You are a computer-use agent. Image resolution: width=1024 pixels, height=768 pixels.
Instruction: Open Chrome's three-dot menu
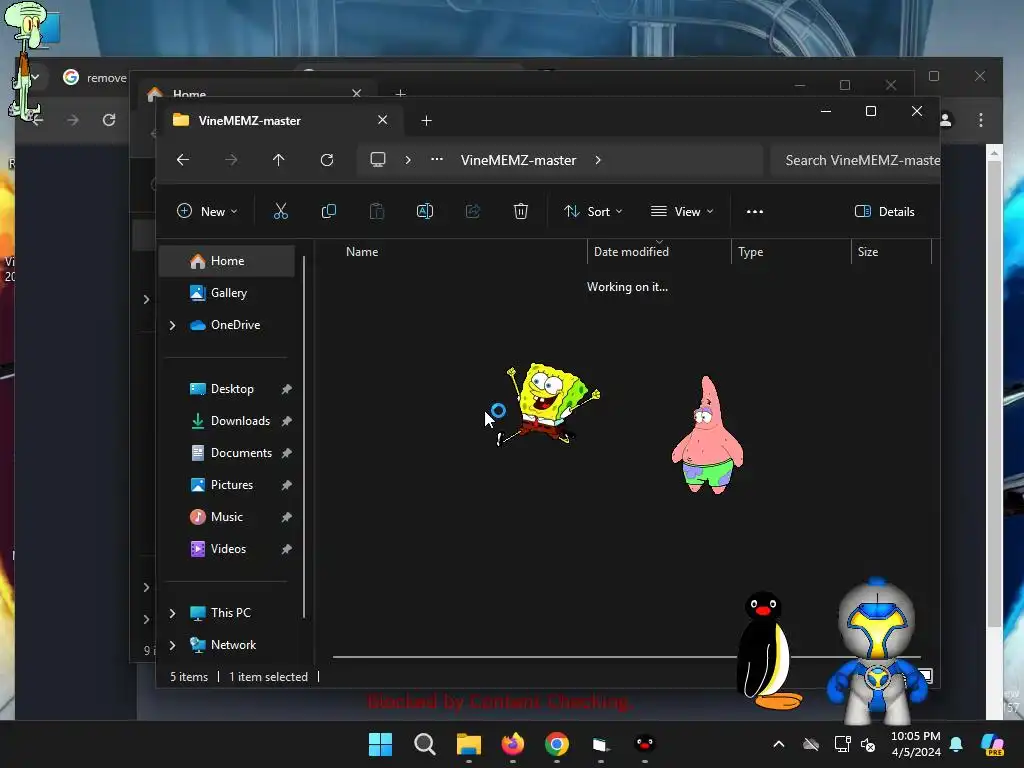tap(980, 120)
